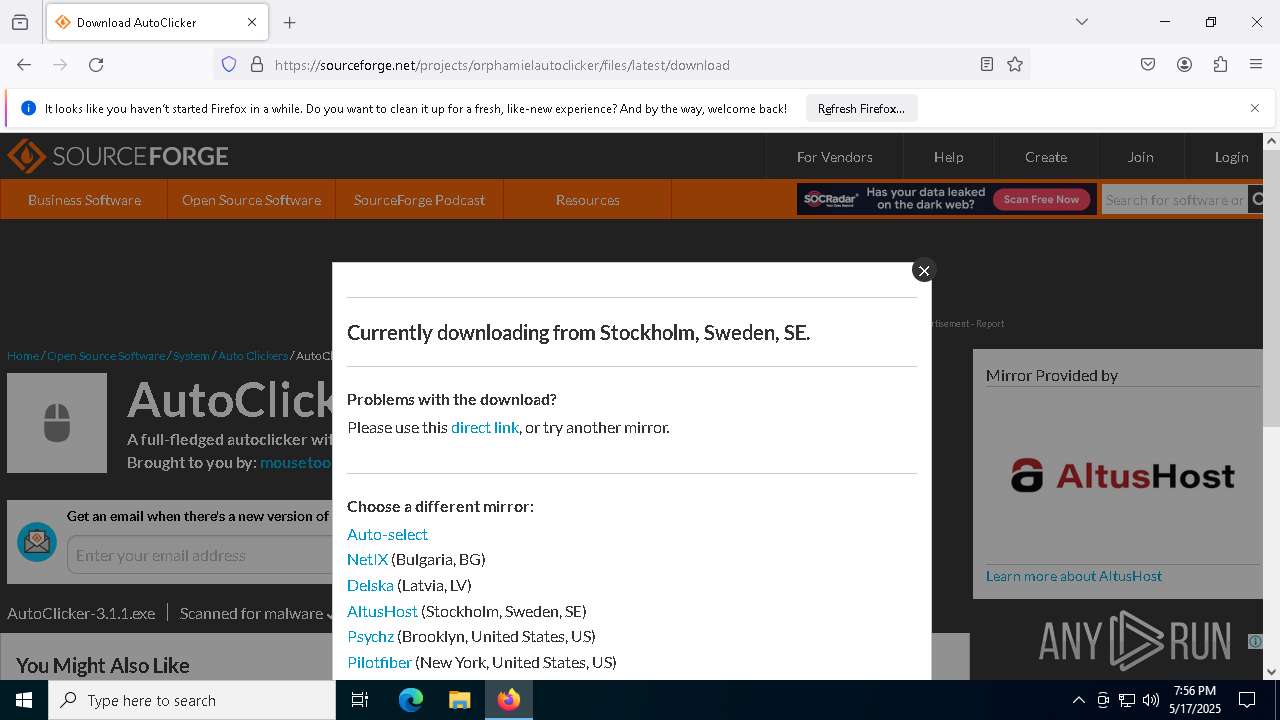This screenshot has height=720, width=1280.
Task: Reload the current page
Action: pos(96,65)
